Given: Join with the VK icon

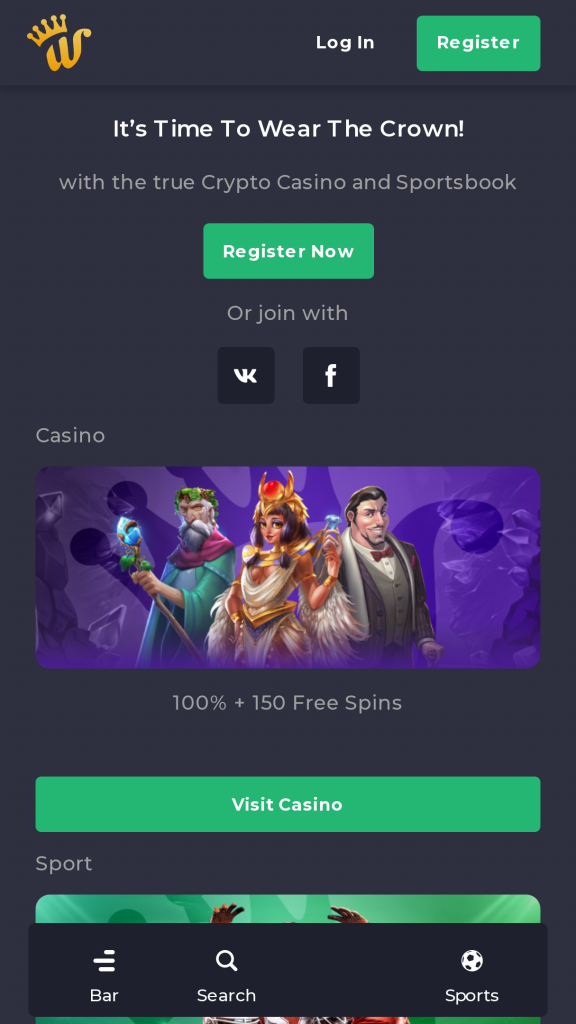Looking at the screenshot, I should (x=246, y=376).
